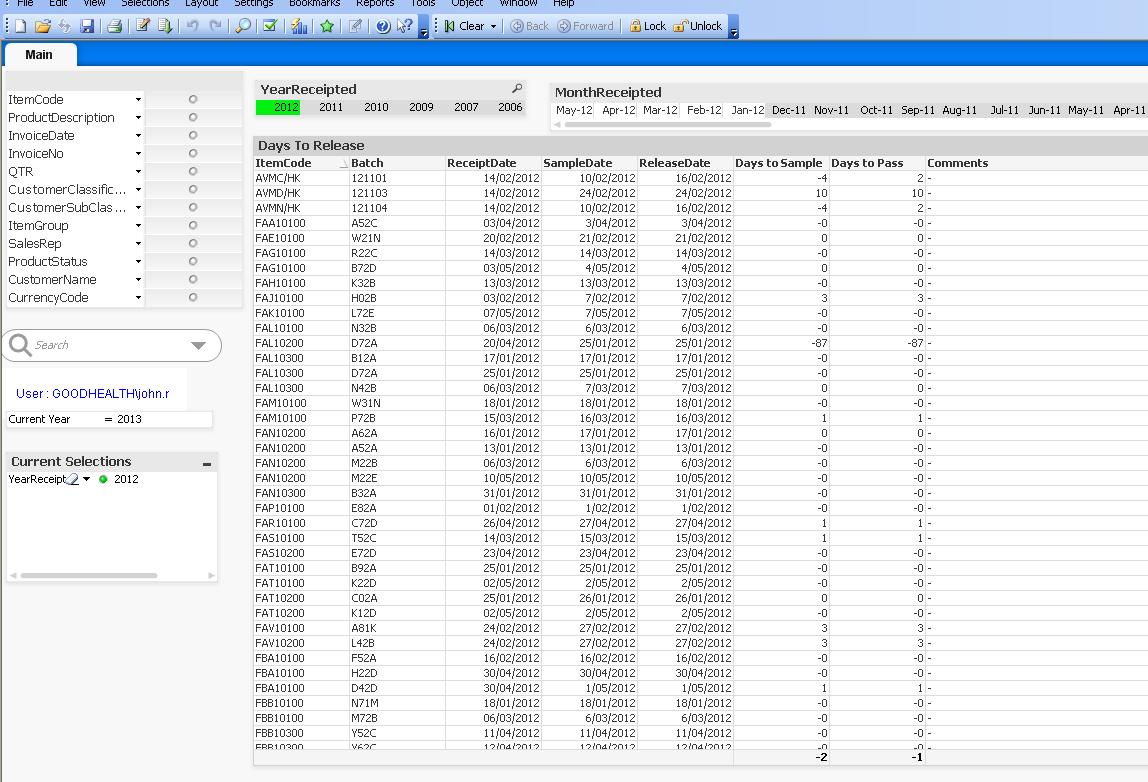Screen dimensions: 1148x782
Task: Click the Lock selections button
Action: coord(647,26)
